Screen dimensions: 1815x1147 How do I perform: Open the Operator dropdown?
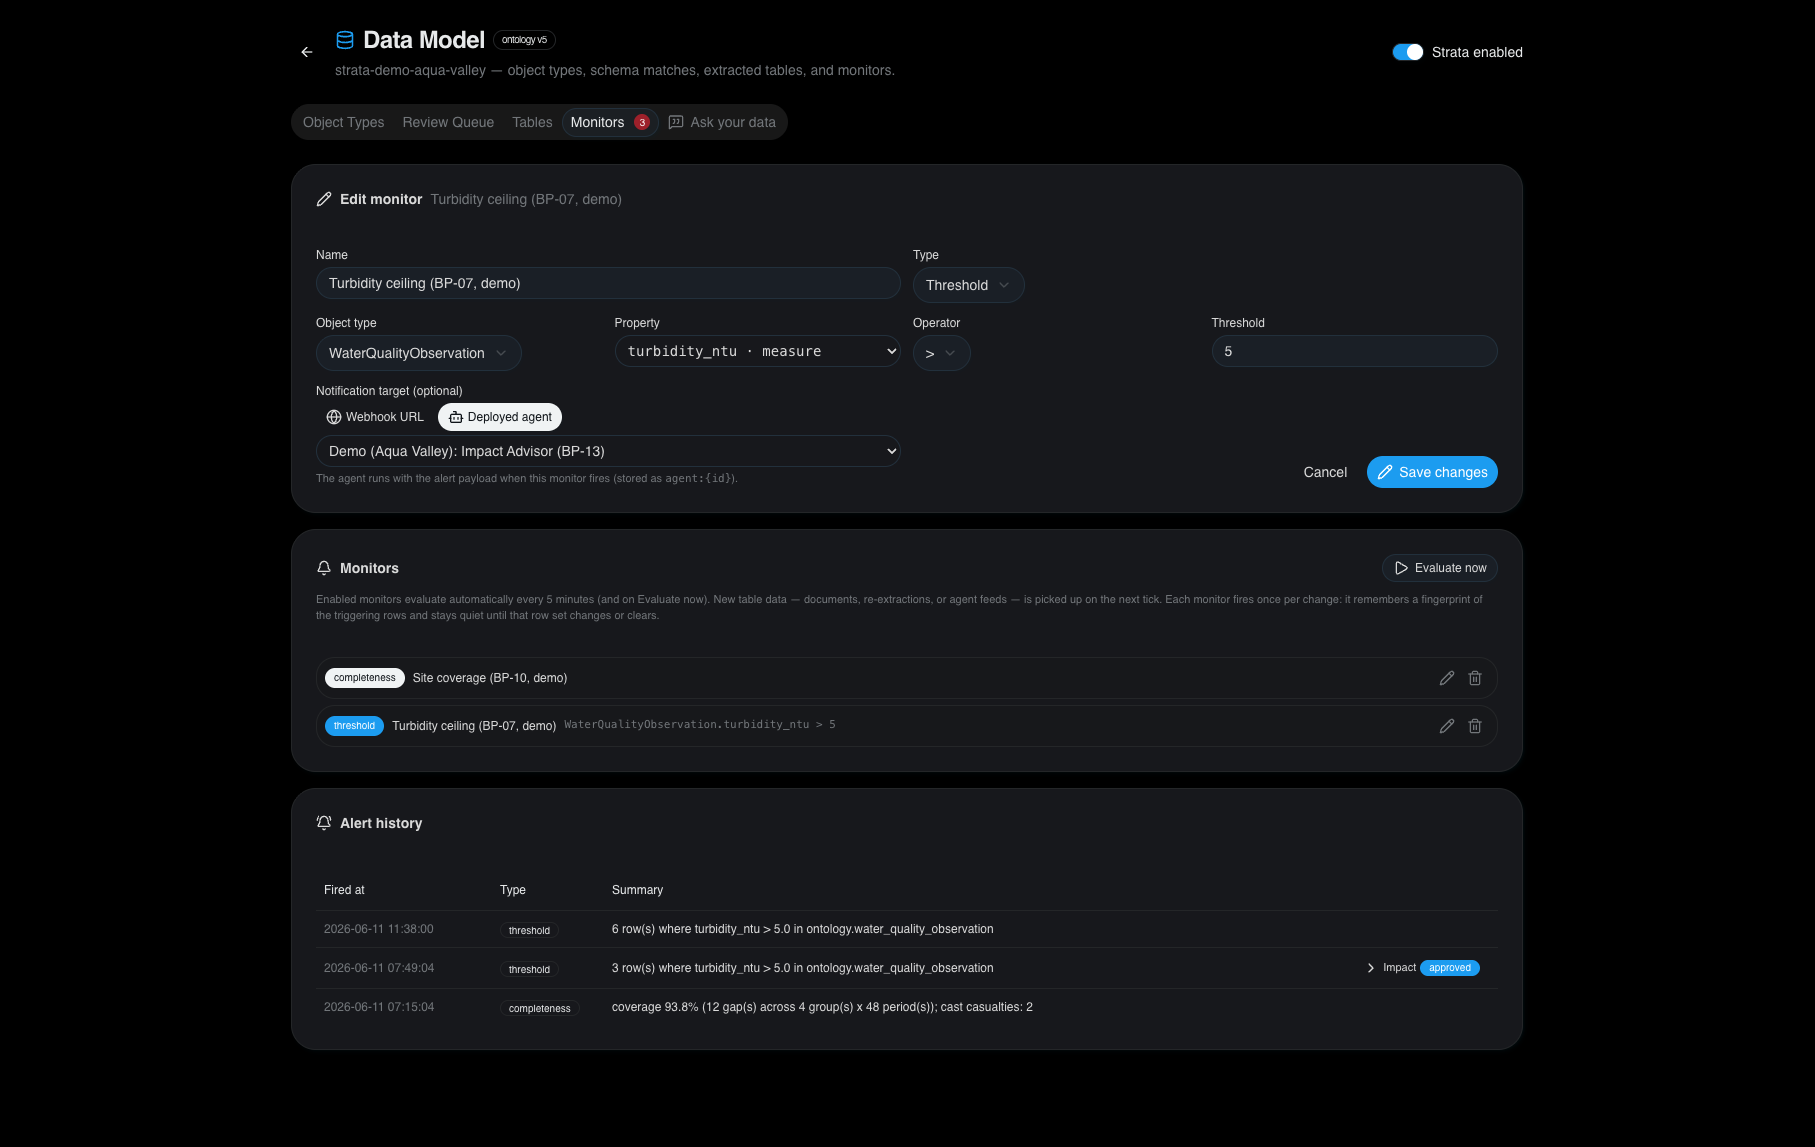click(x=941, y=353)
